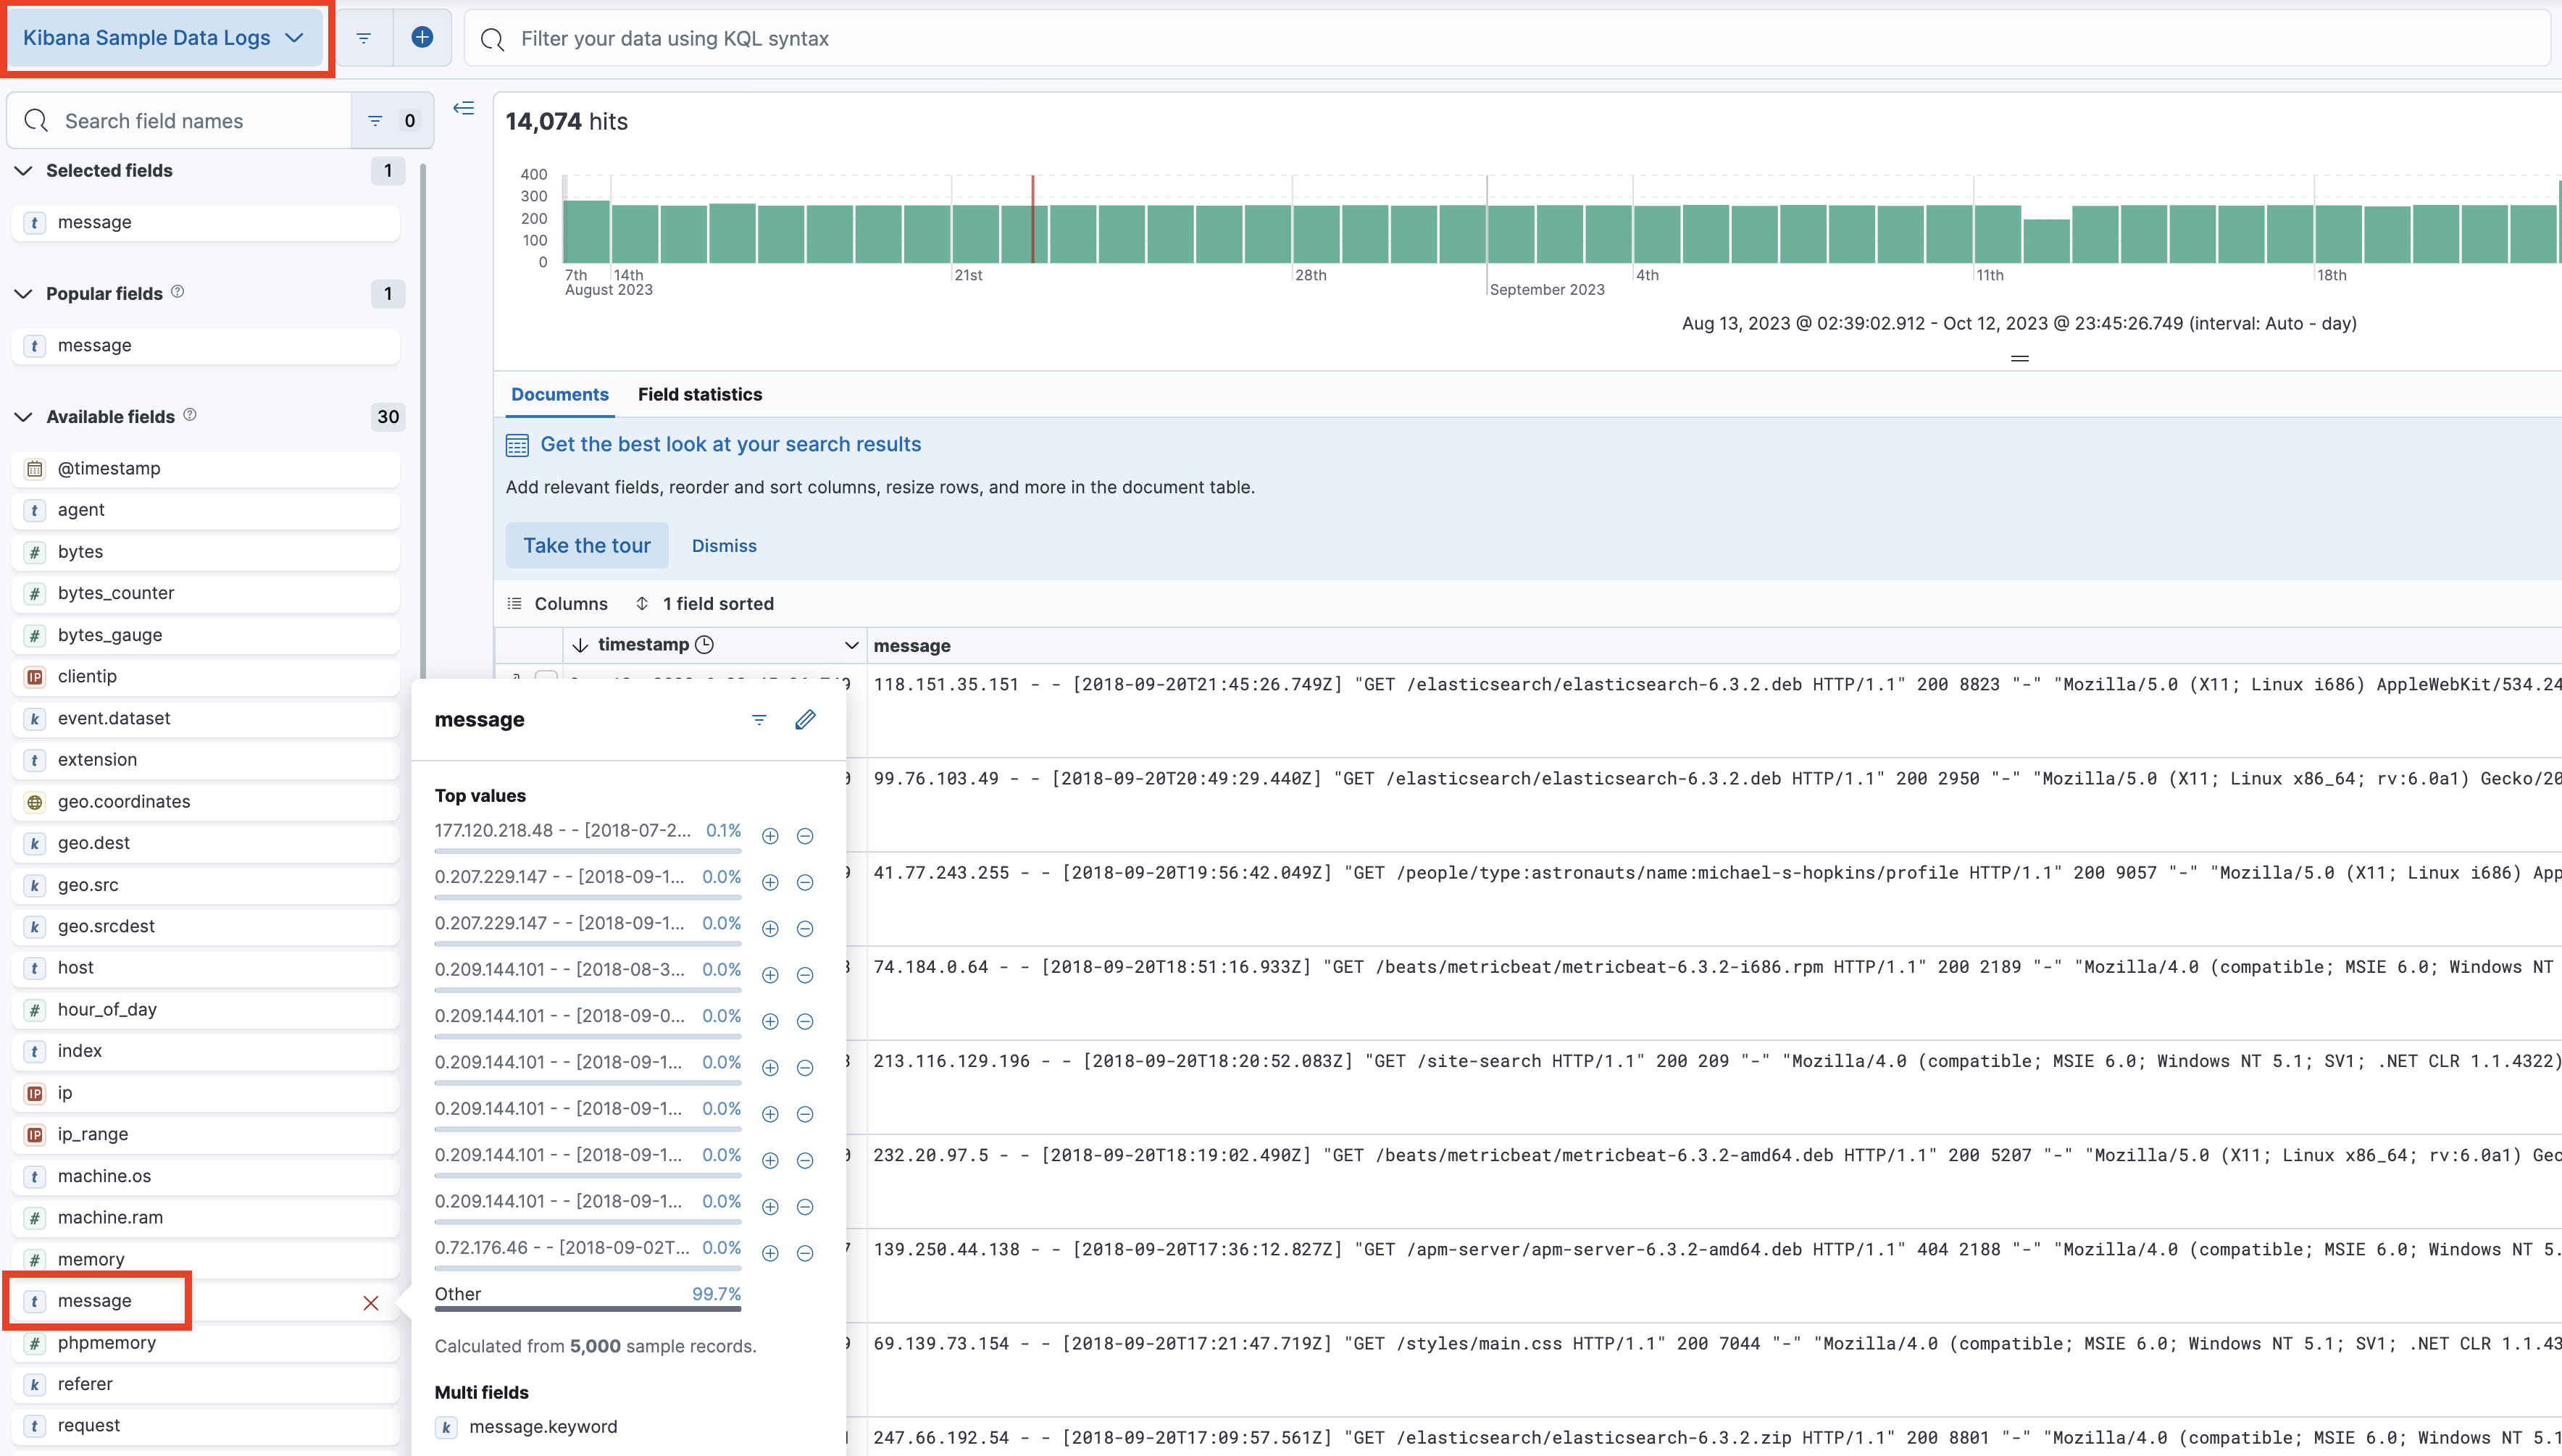Viewport: 2562px width, 1456px height.
Task: Open the request field
Action: point(206,1426)
